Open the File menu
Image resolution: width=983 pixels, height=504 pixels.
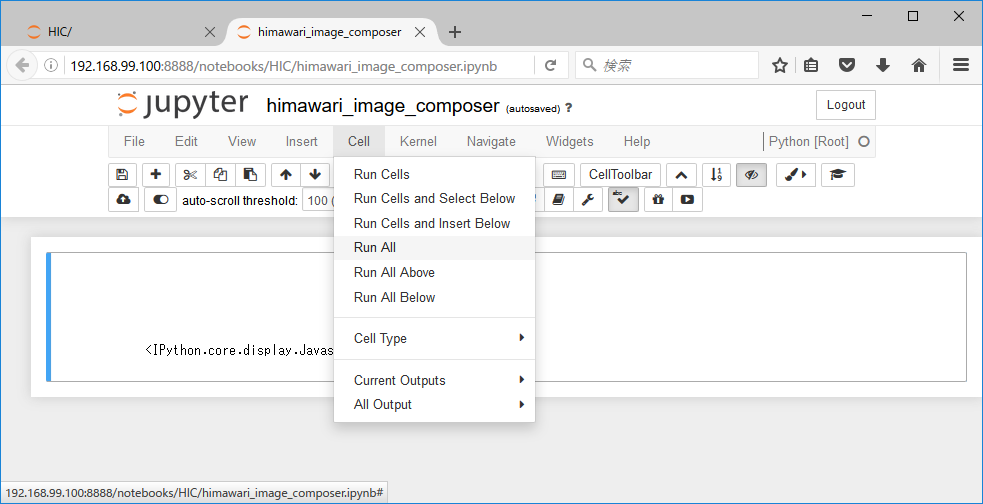click(x=134, y=142)
